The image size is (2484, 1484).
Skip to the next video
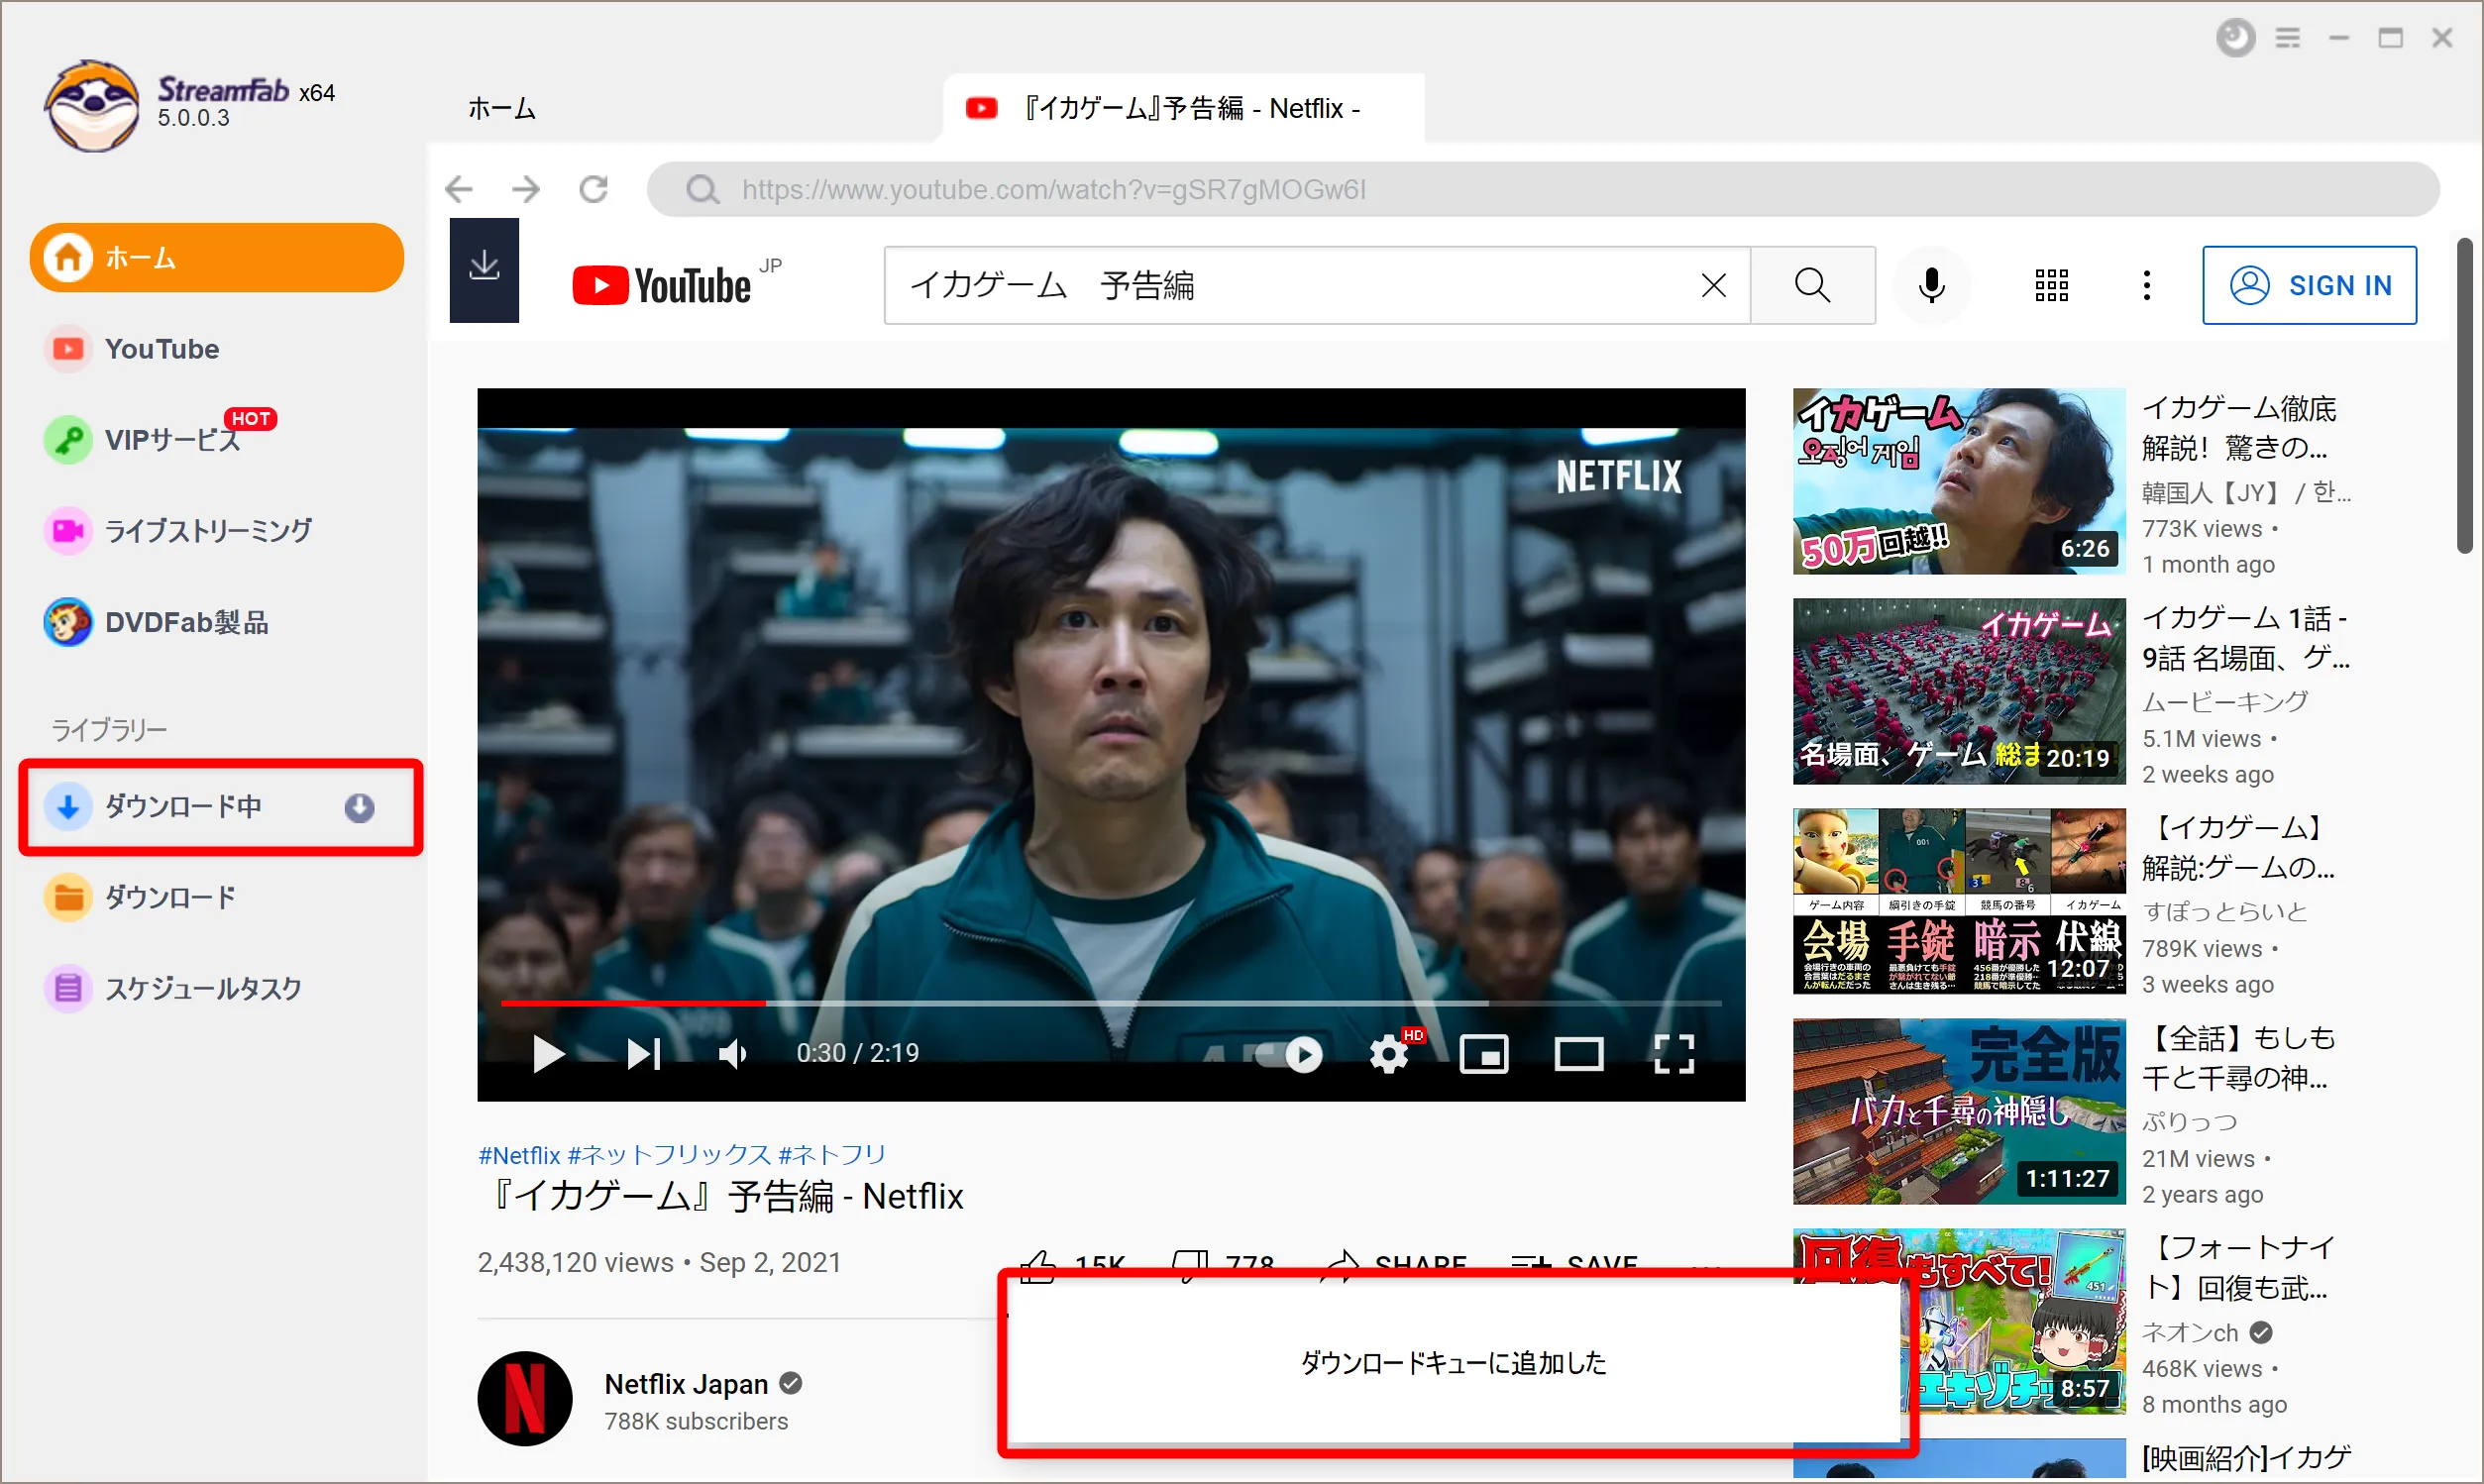(x=644, y=1054)
